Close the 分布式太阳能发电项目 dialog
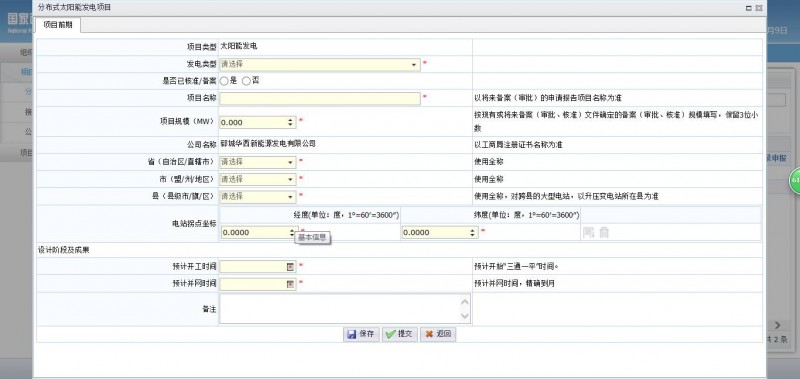The width and height of the screenshot is (800, 379). [x=759, y=8]
